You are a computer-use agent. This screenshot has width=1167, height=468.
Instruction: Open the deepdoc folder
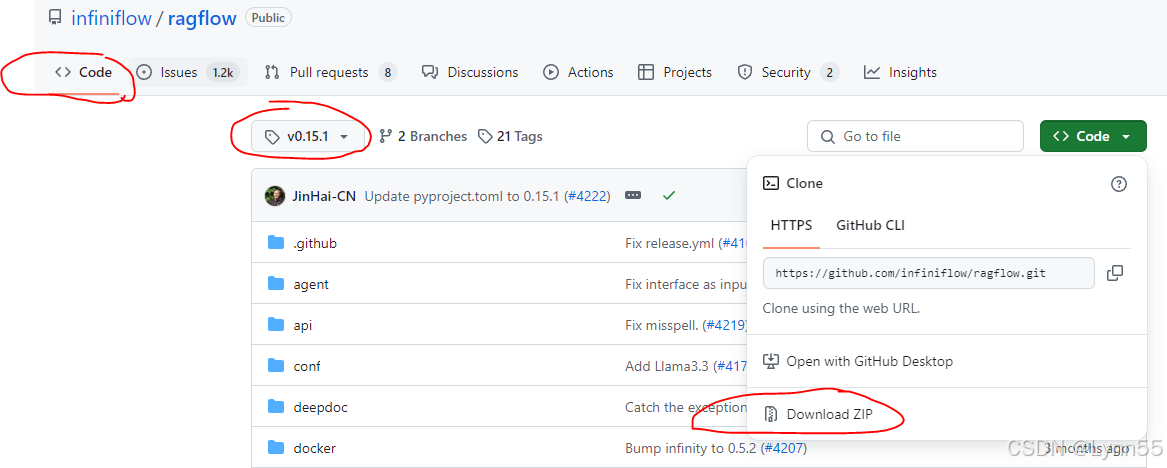(321, 407)
